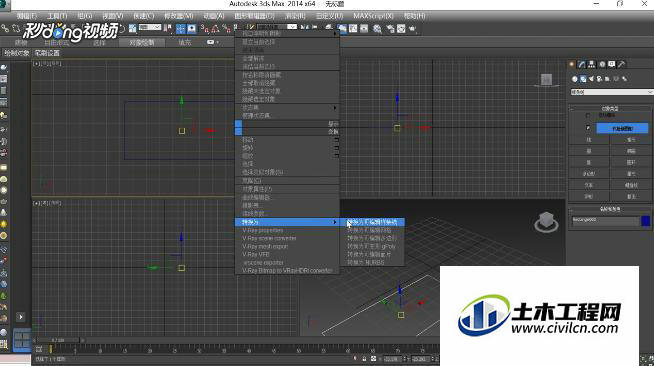Image resolution: width=654 pixels, height=366 pixels.
Task: Toggle the angle snap toolbar button
Action: pyautogui.click(x=215, y=28)
